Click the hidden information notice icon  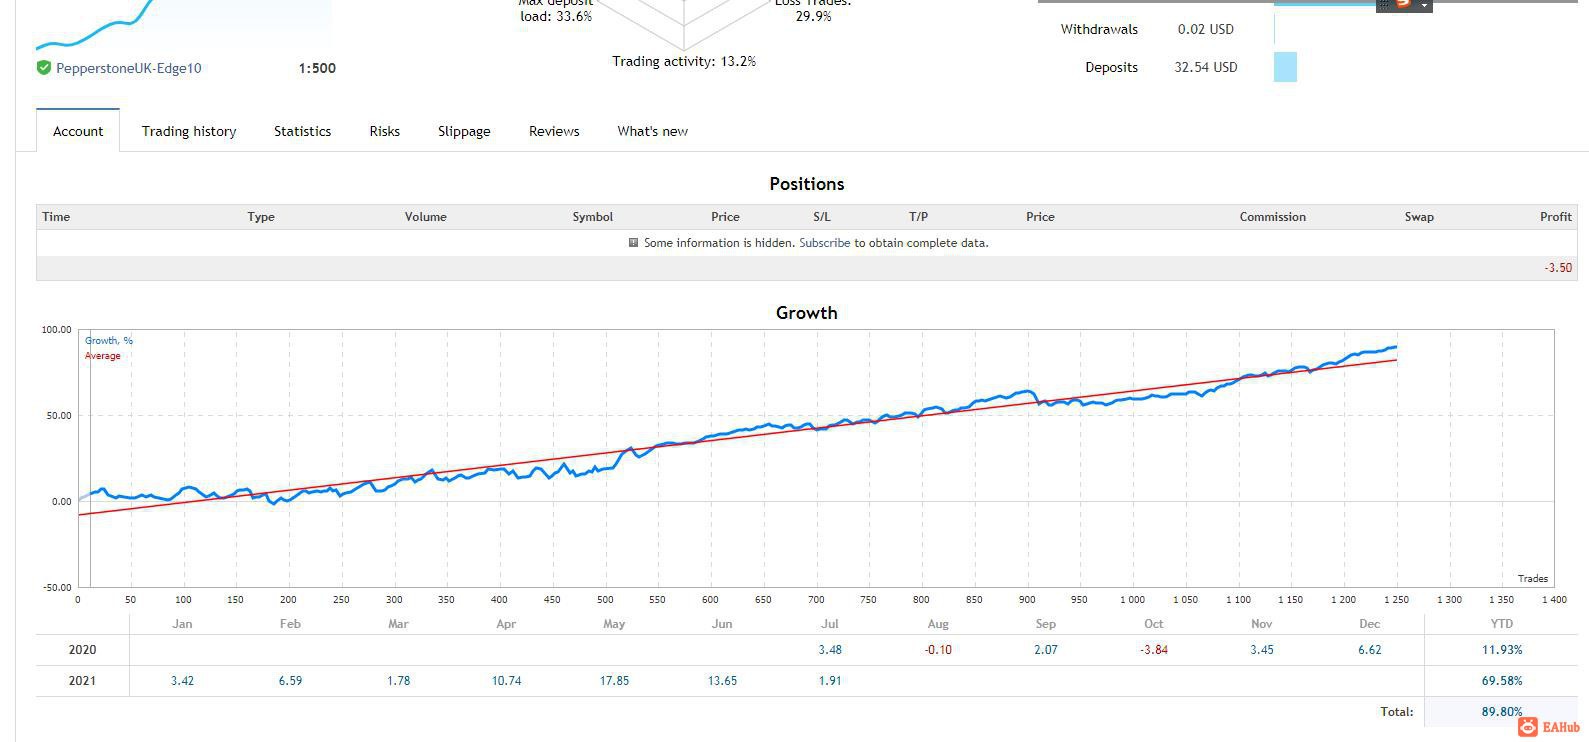(x=633, y=243)
